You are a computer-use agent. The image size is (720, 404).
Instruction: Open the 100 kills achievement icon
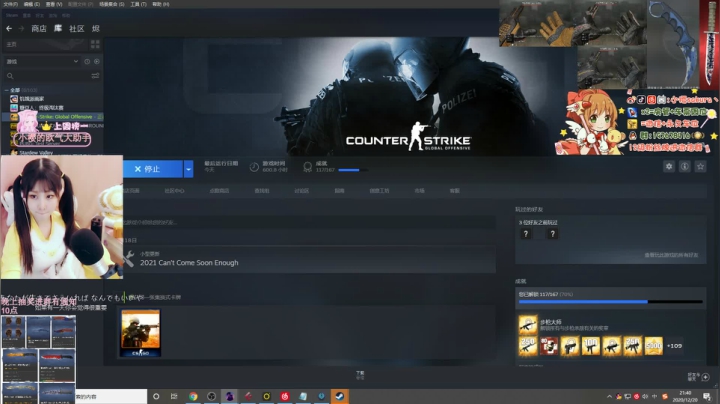591,346
